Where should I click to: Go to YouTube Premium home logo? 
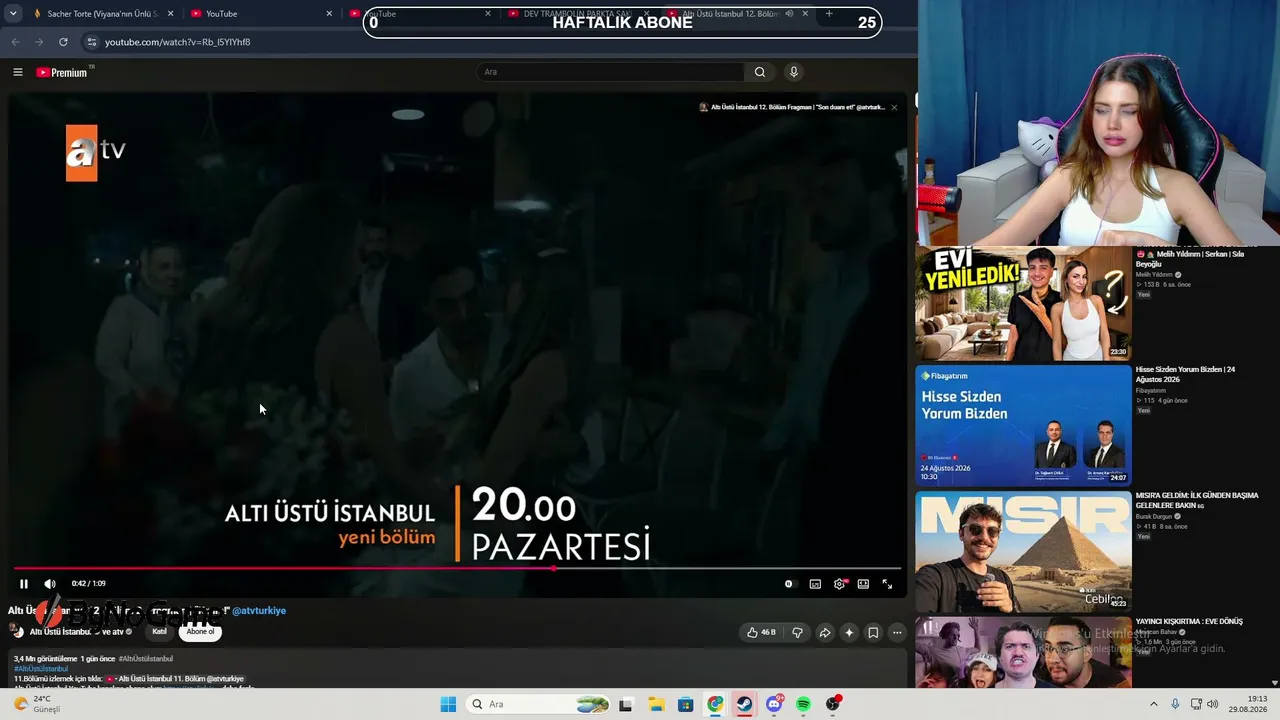pos(62,72)
